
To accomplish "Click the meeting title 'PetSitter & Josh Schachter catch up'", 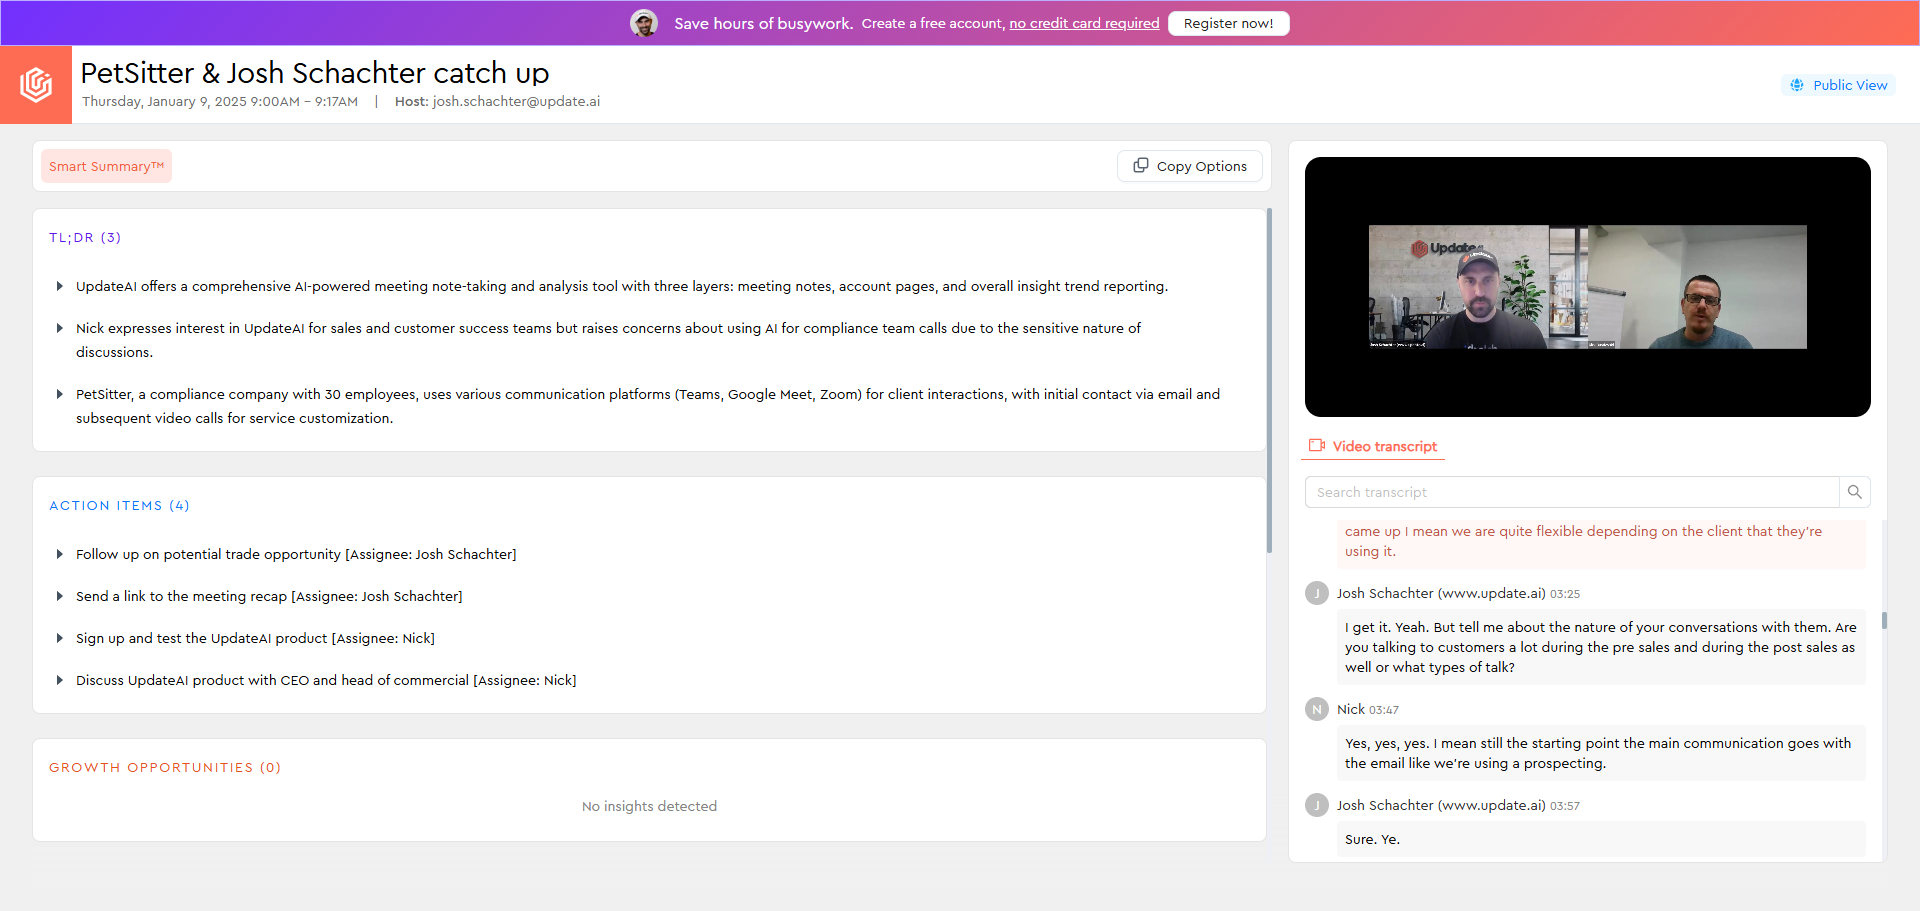I will [x=315, y=73].
